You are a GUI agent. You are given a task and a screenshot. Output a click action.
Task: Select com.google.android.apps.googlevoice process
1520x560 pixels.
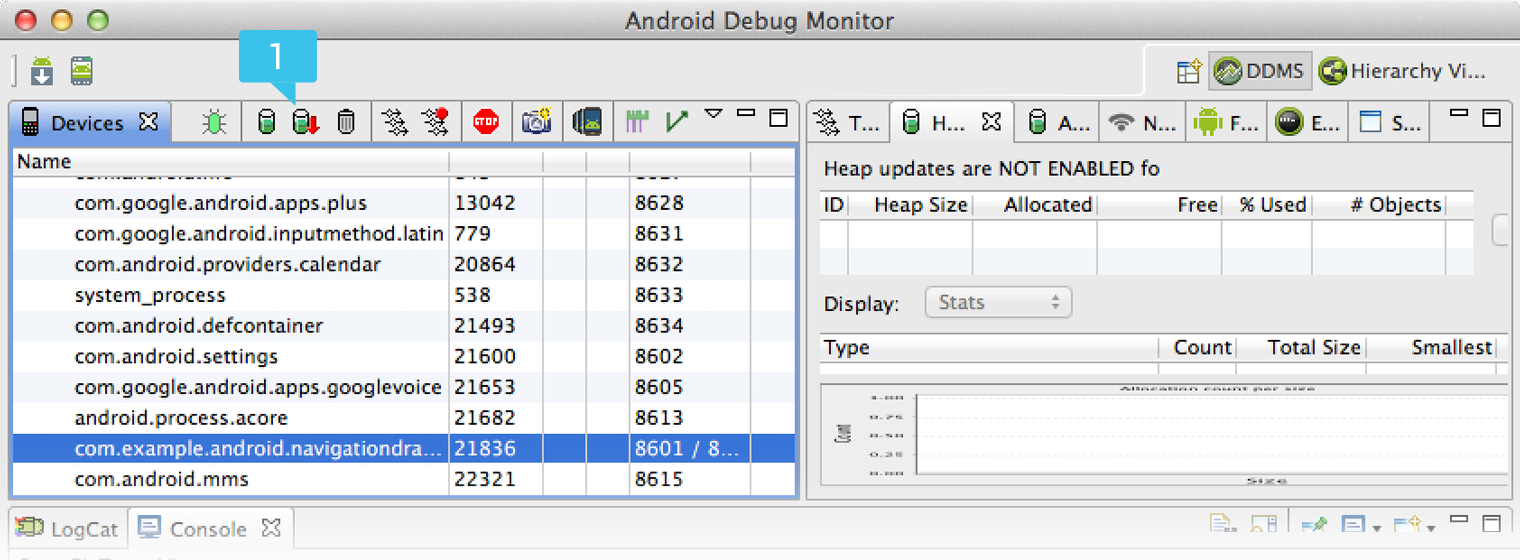click(x=404, y=388)
